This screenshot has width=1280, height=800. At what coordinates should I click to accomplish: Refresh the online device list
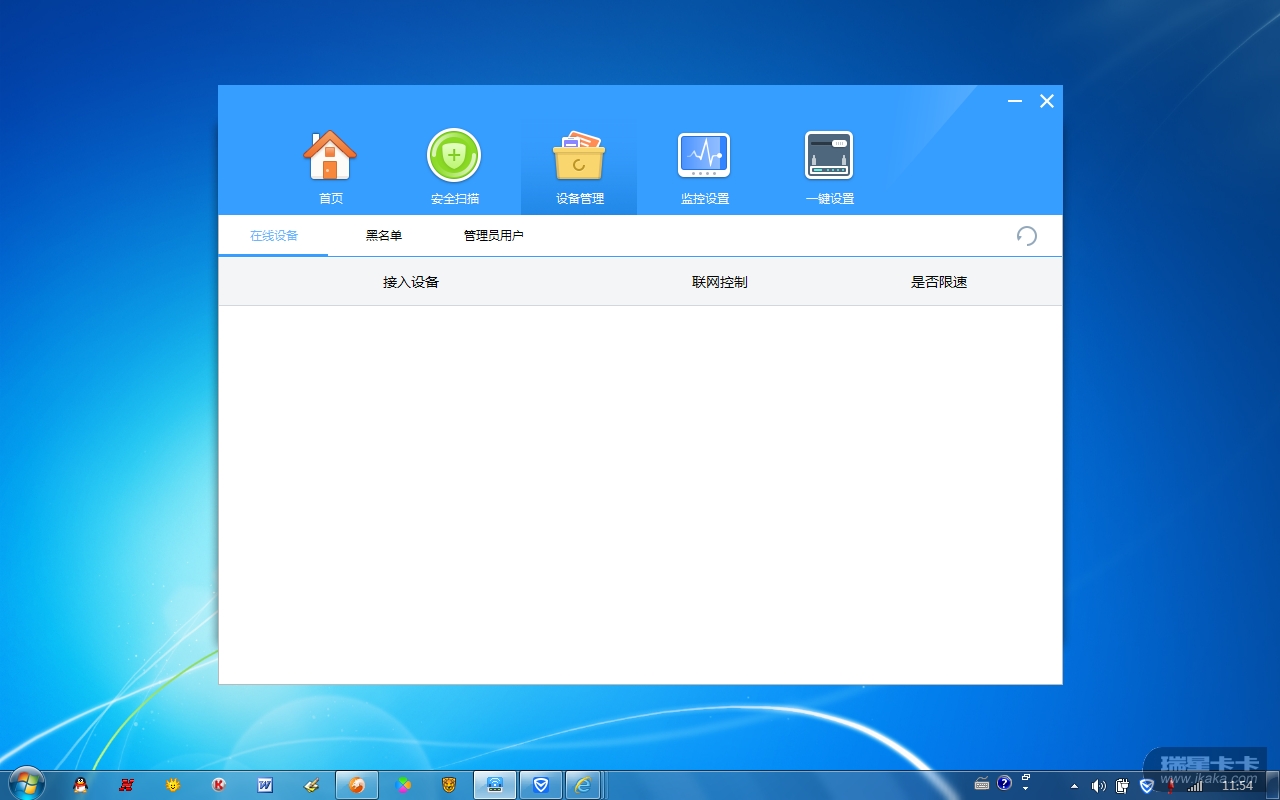[1026, 236]
